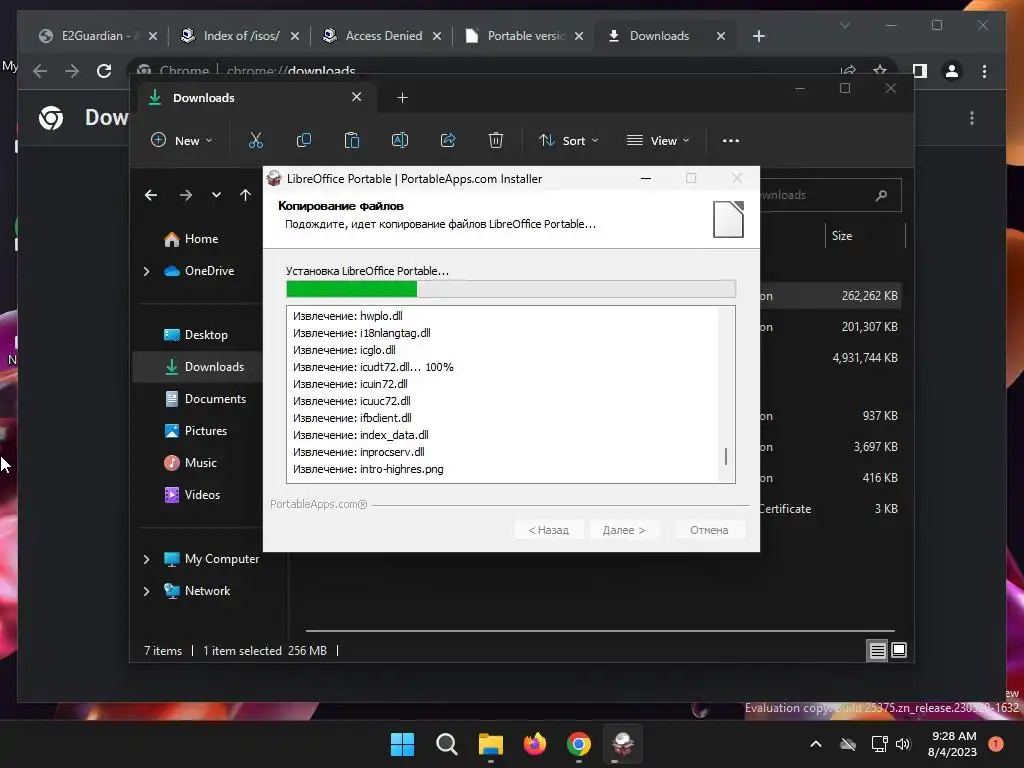Click the search magnifier in Explorer search box
This screenshot has height=768, width=1024.
[881, 195]
